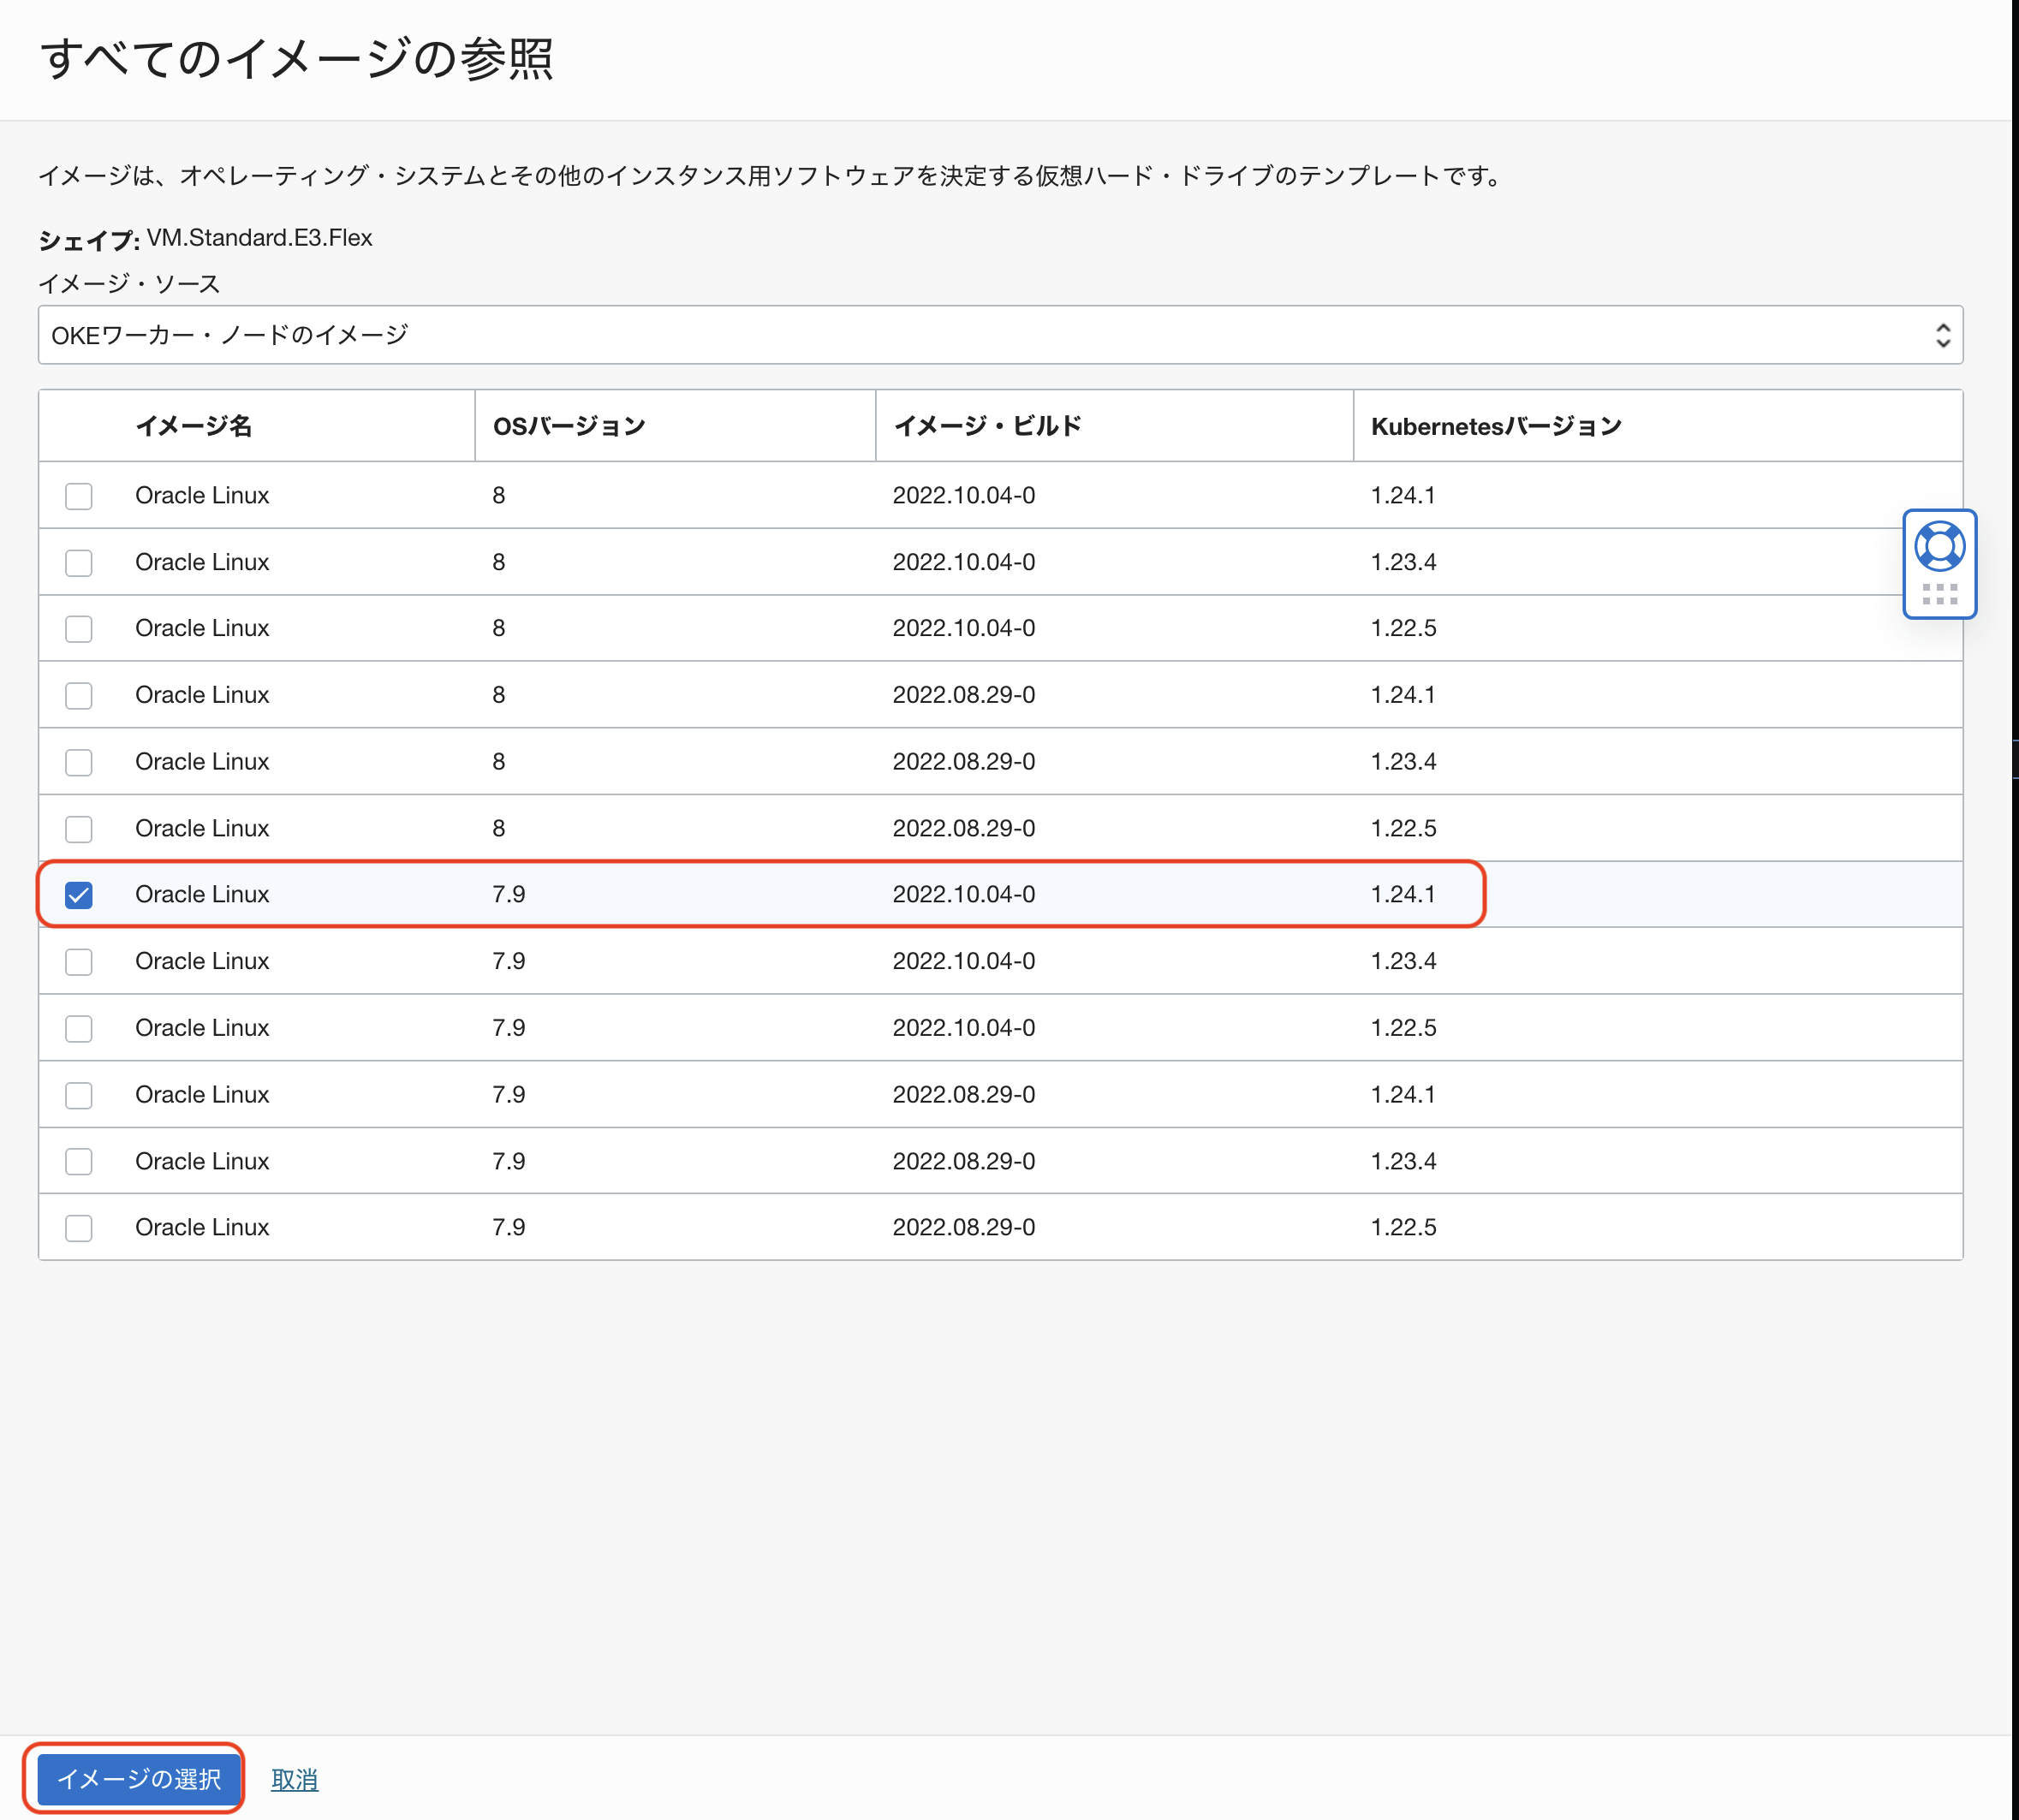2019x1820 pixels.
Task: Check Oracle Linux 7.9 2022.08.29-0 Kubernetes 1.24.1 row
Action: click(79, 1095)
